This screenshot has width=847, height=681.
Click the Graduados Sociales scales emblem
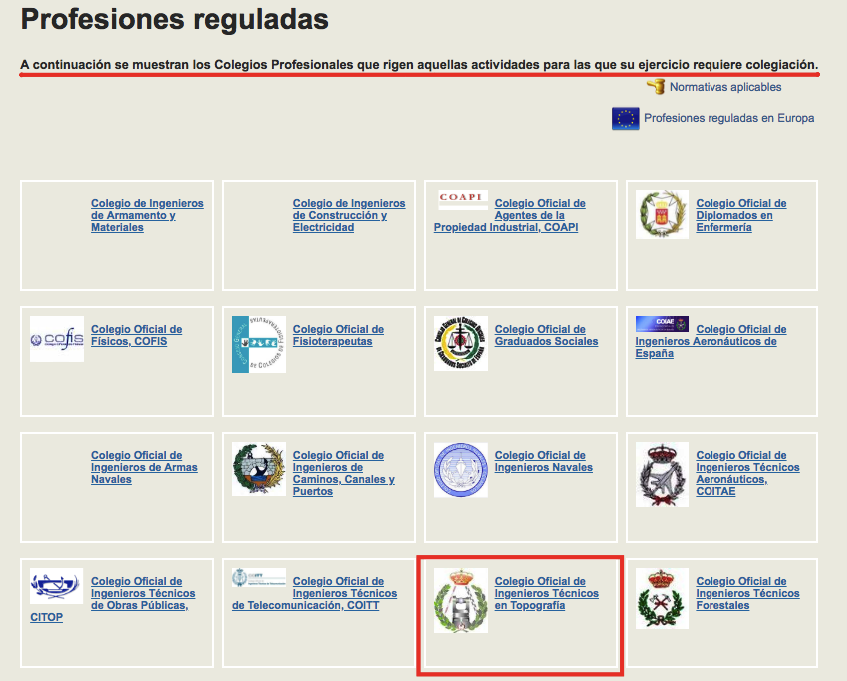(x=461, y=343)
